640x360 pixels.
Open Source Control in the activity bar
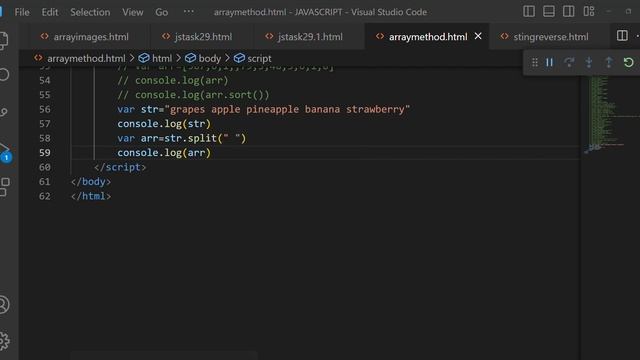tap(4, 112)
